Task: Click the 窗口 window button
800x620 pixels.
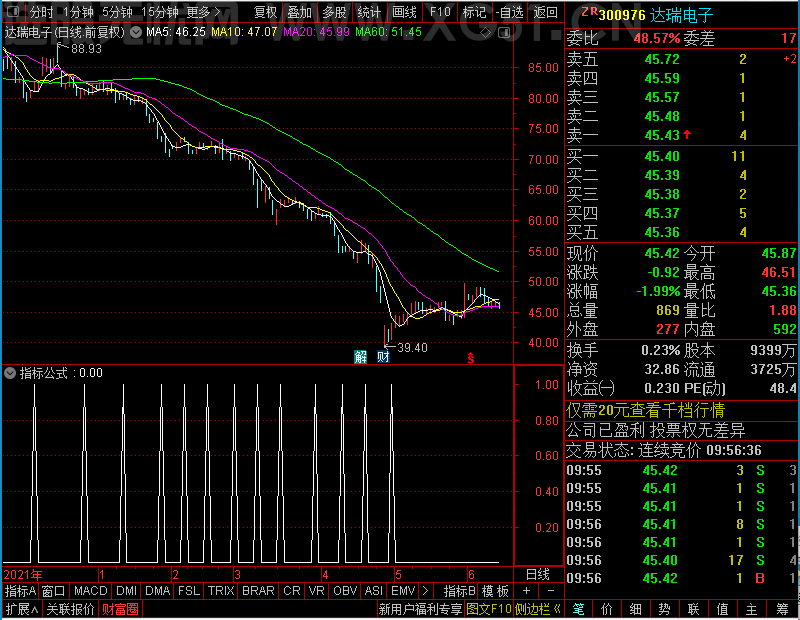Action: point(54,591)
